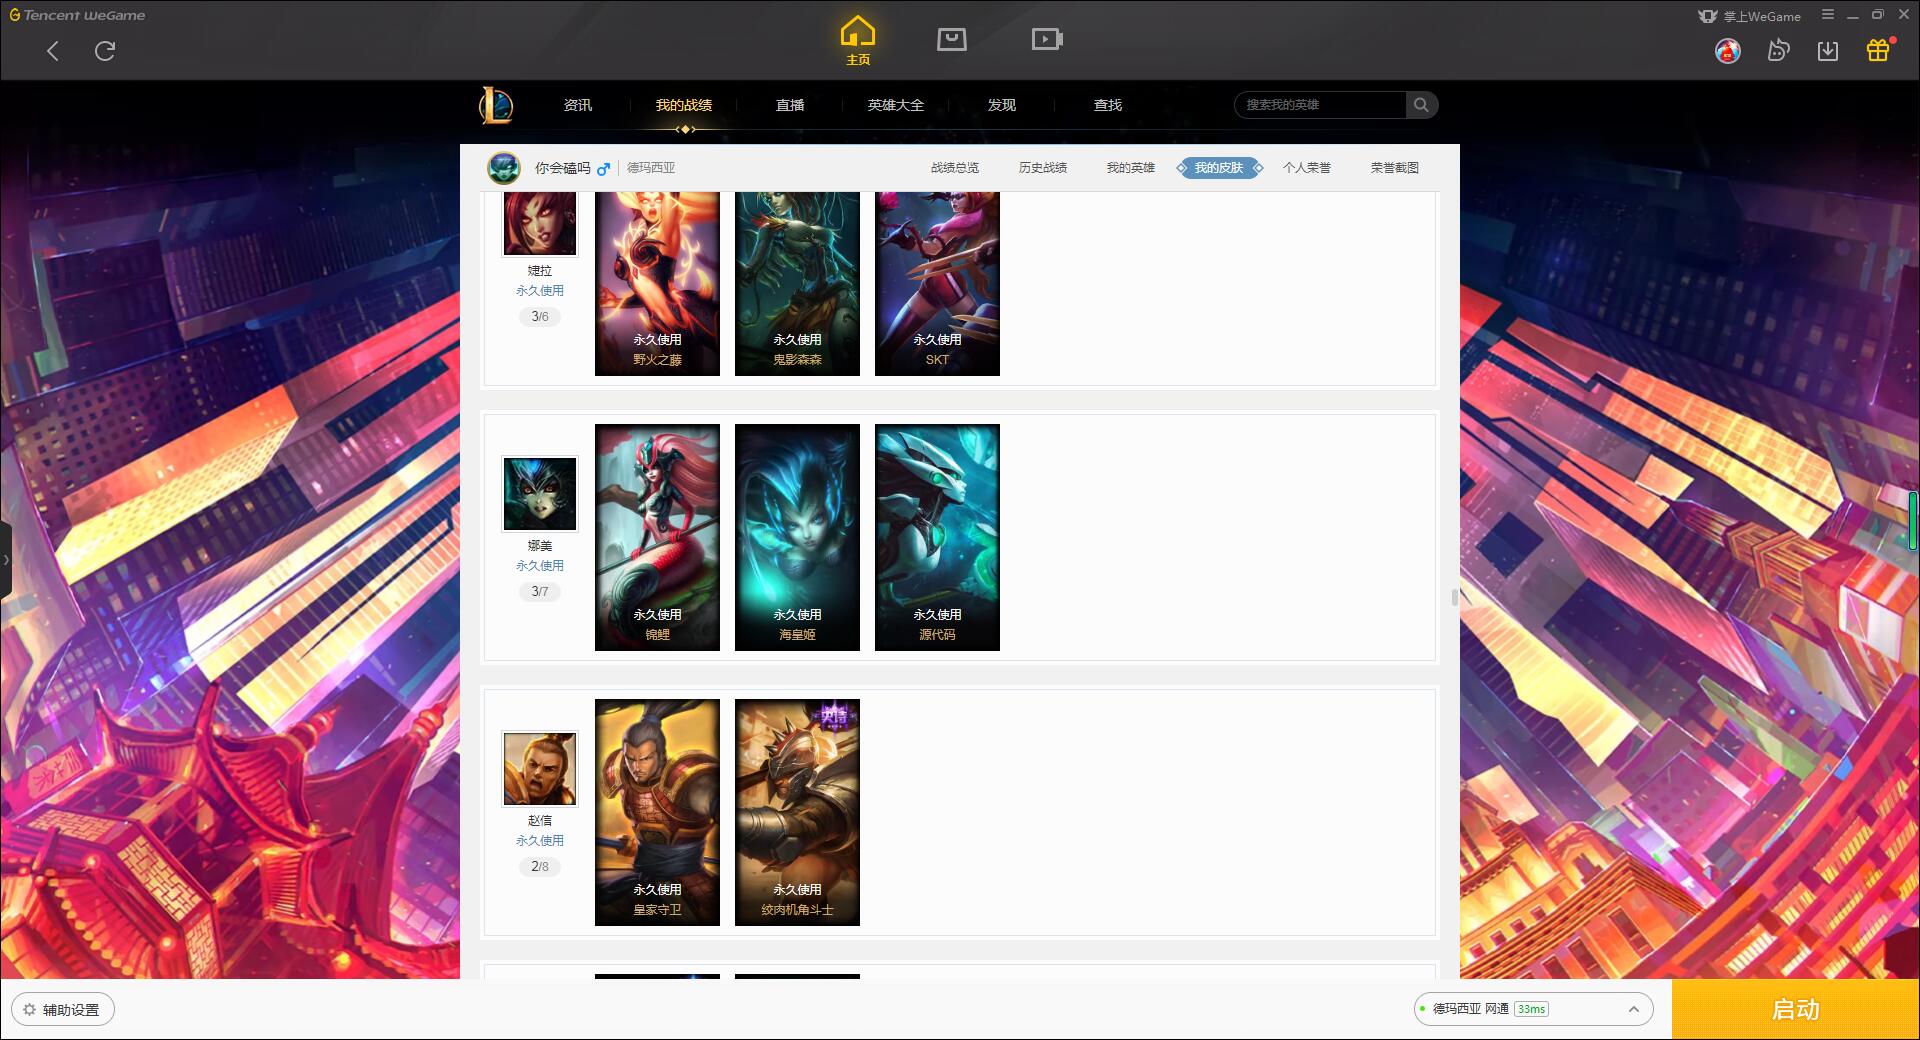Open the 鬼影森森 skin card

click(x=797, y=284)
